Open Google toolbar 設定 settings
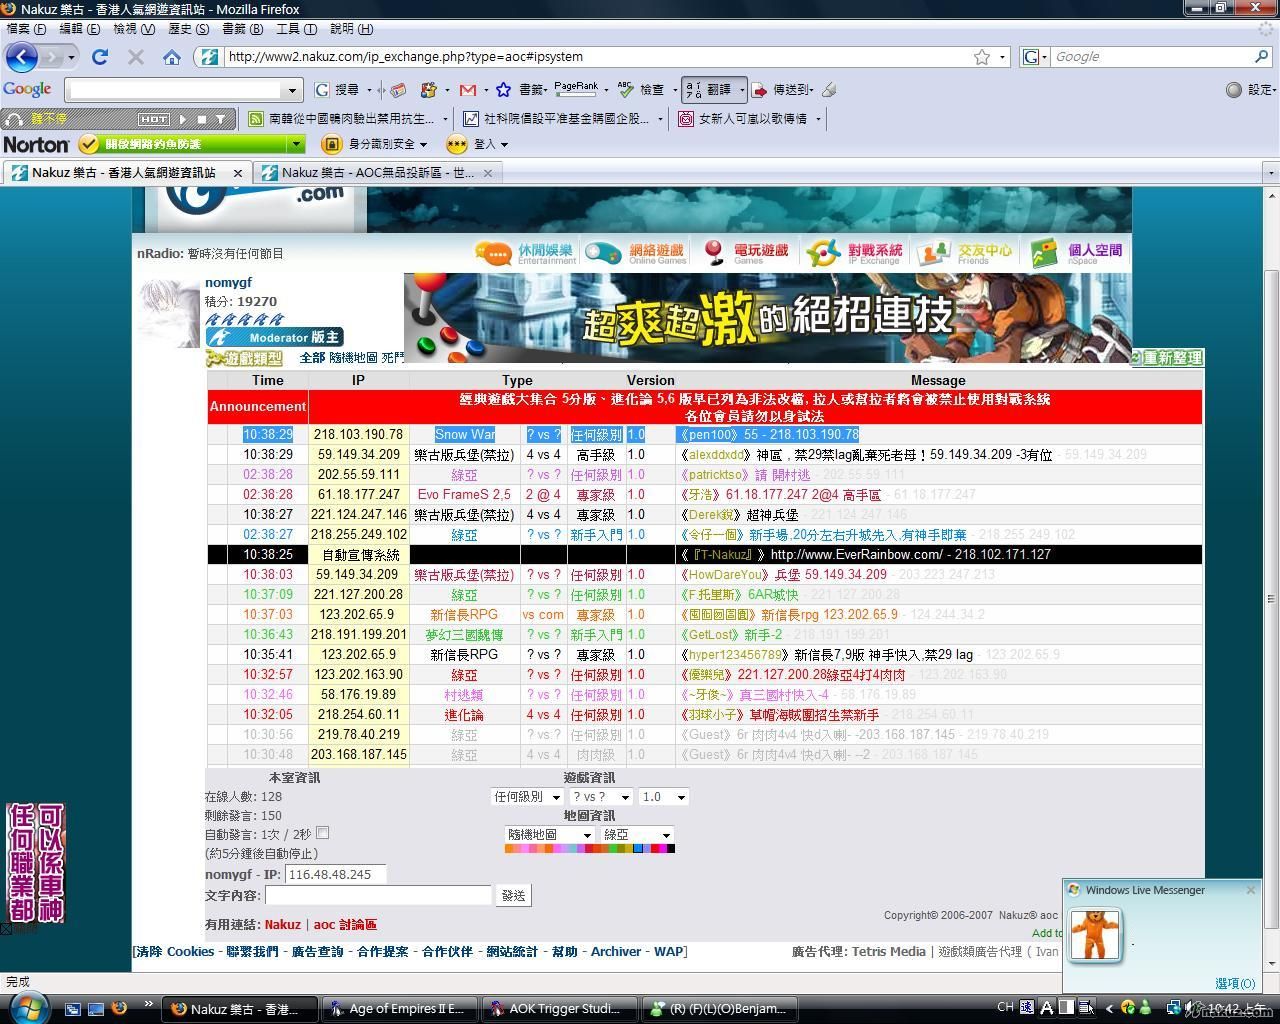The width and height of the screenshot is (1280, 1024). click(1251, 90)
